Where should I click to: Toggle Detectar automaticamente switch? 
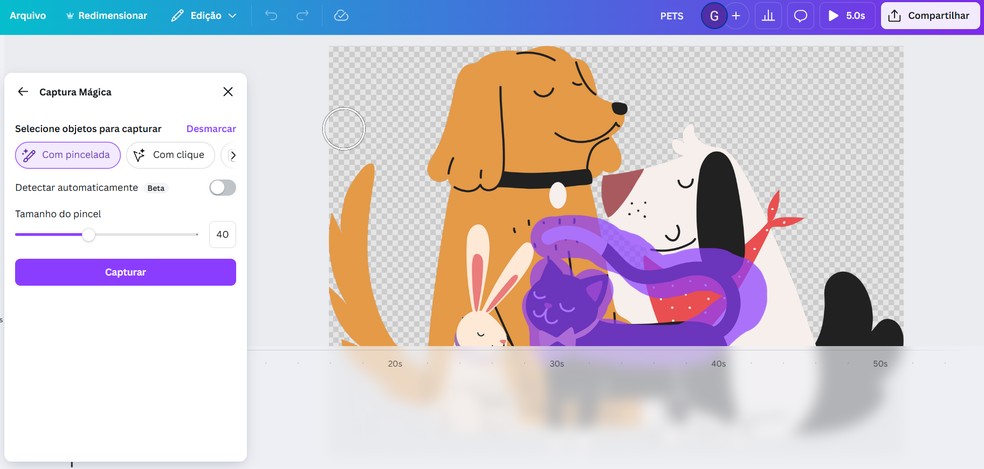click(x=222, y=188)
